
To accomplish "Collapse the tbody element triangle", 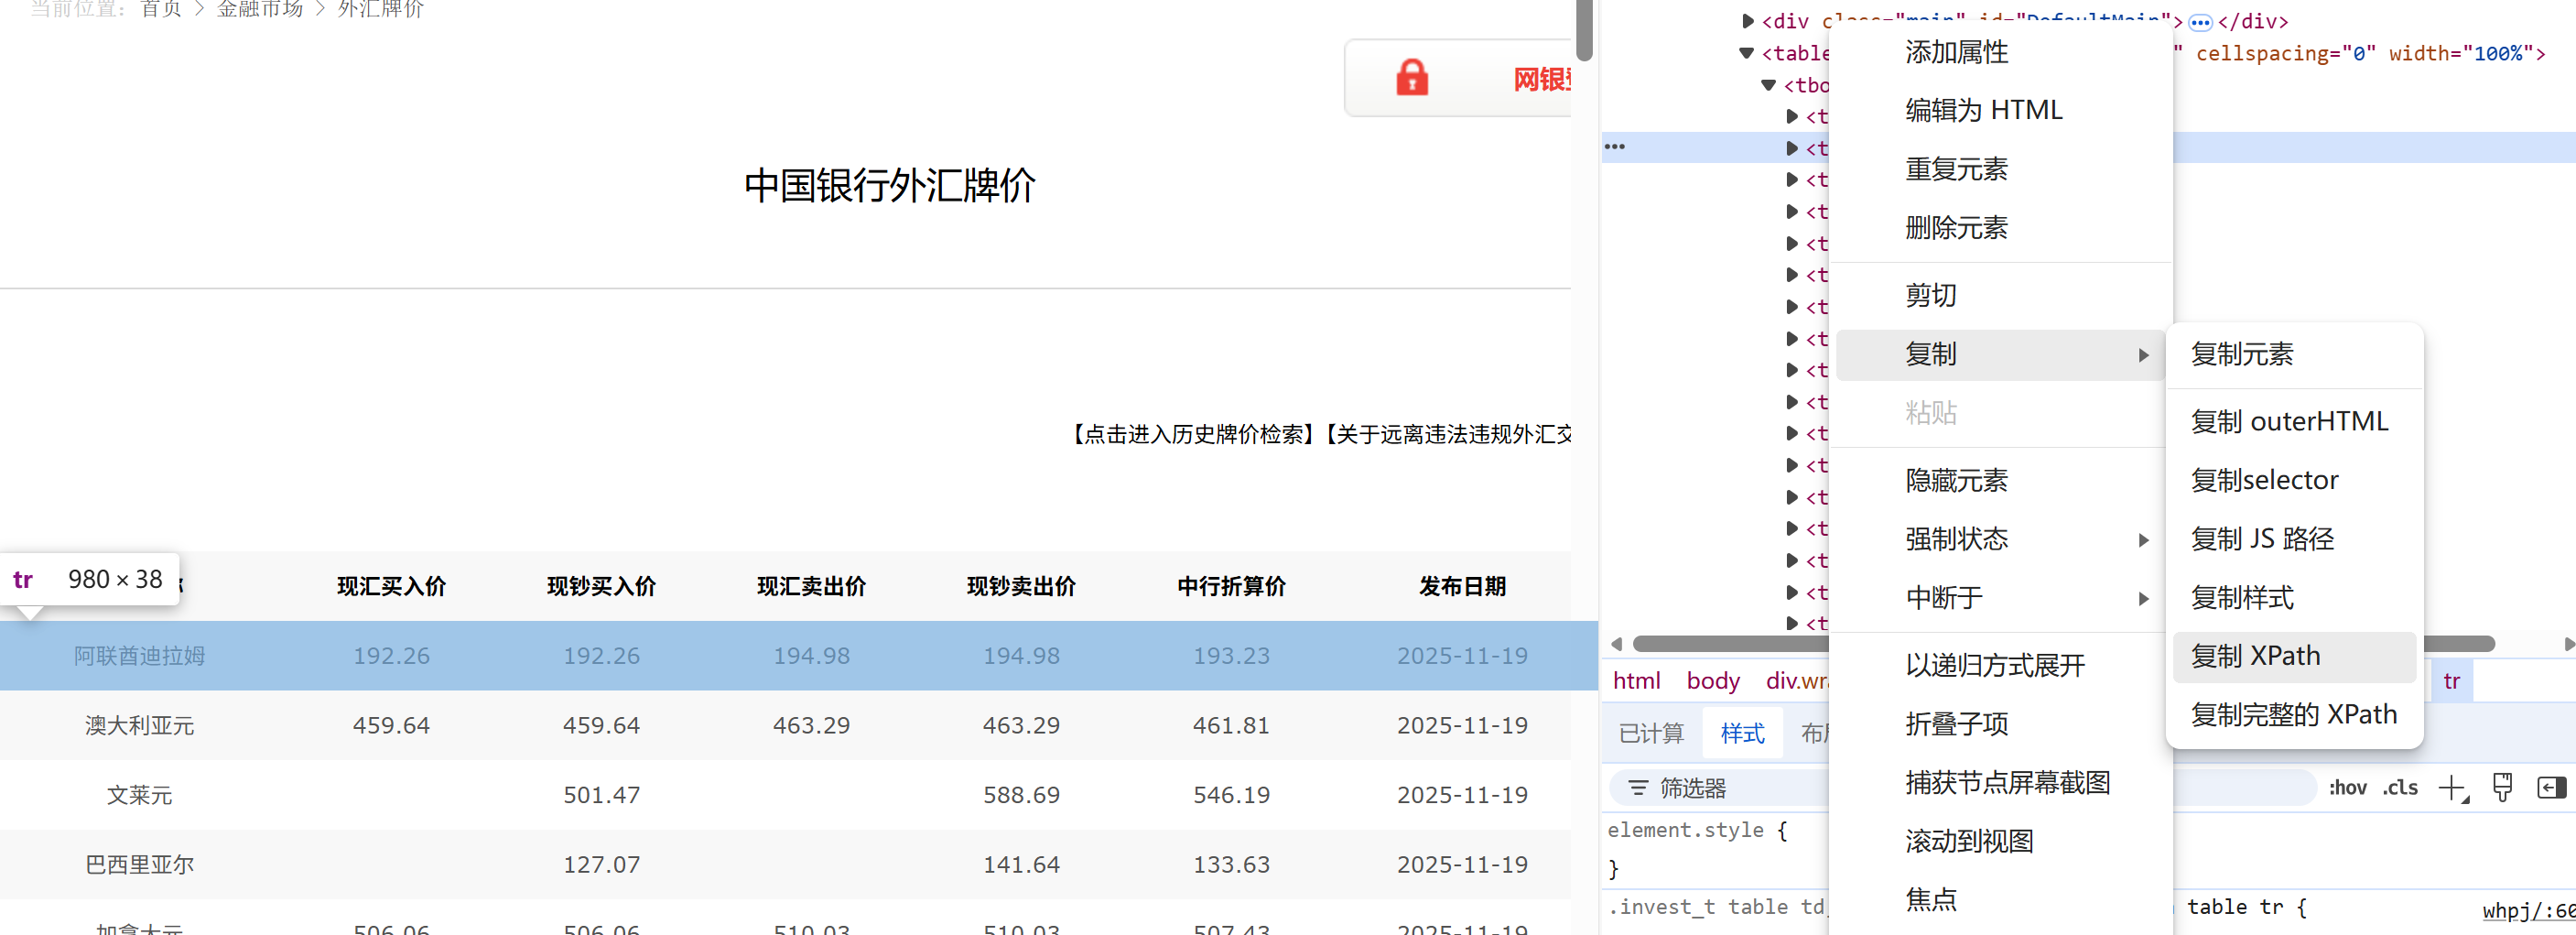I will [1767, 85].
